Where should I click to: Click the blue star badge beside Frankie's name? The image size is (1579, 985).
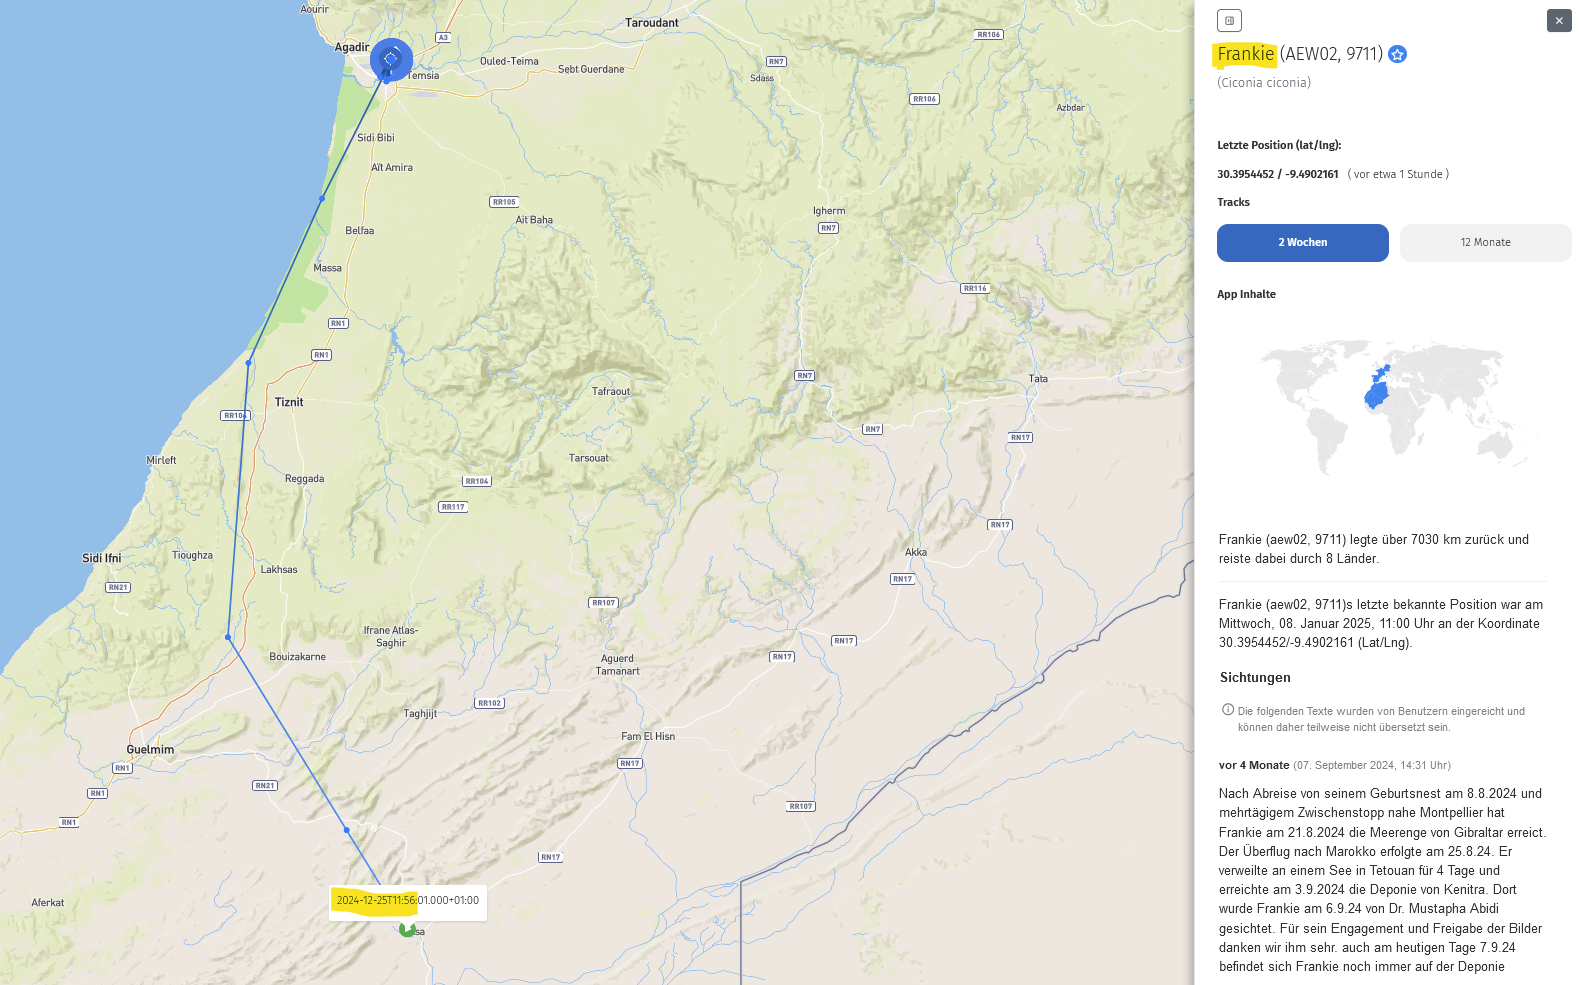tap(1398, 55)
